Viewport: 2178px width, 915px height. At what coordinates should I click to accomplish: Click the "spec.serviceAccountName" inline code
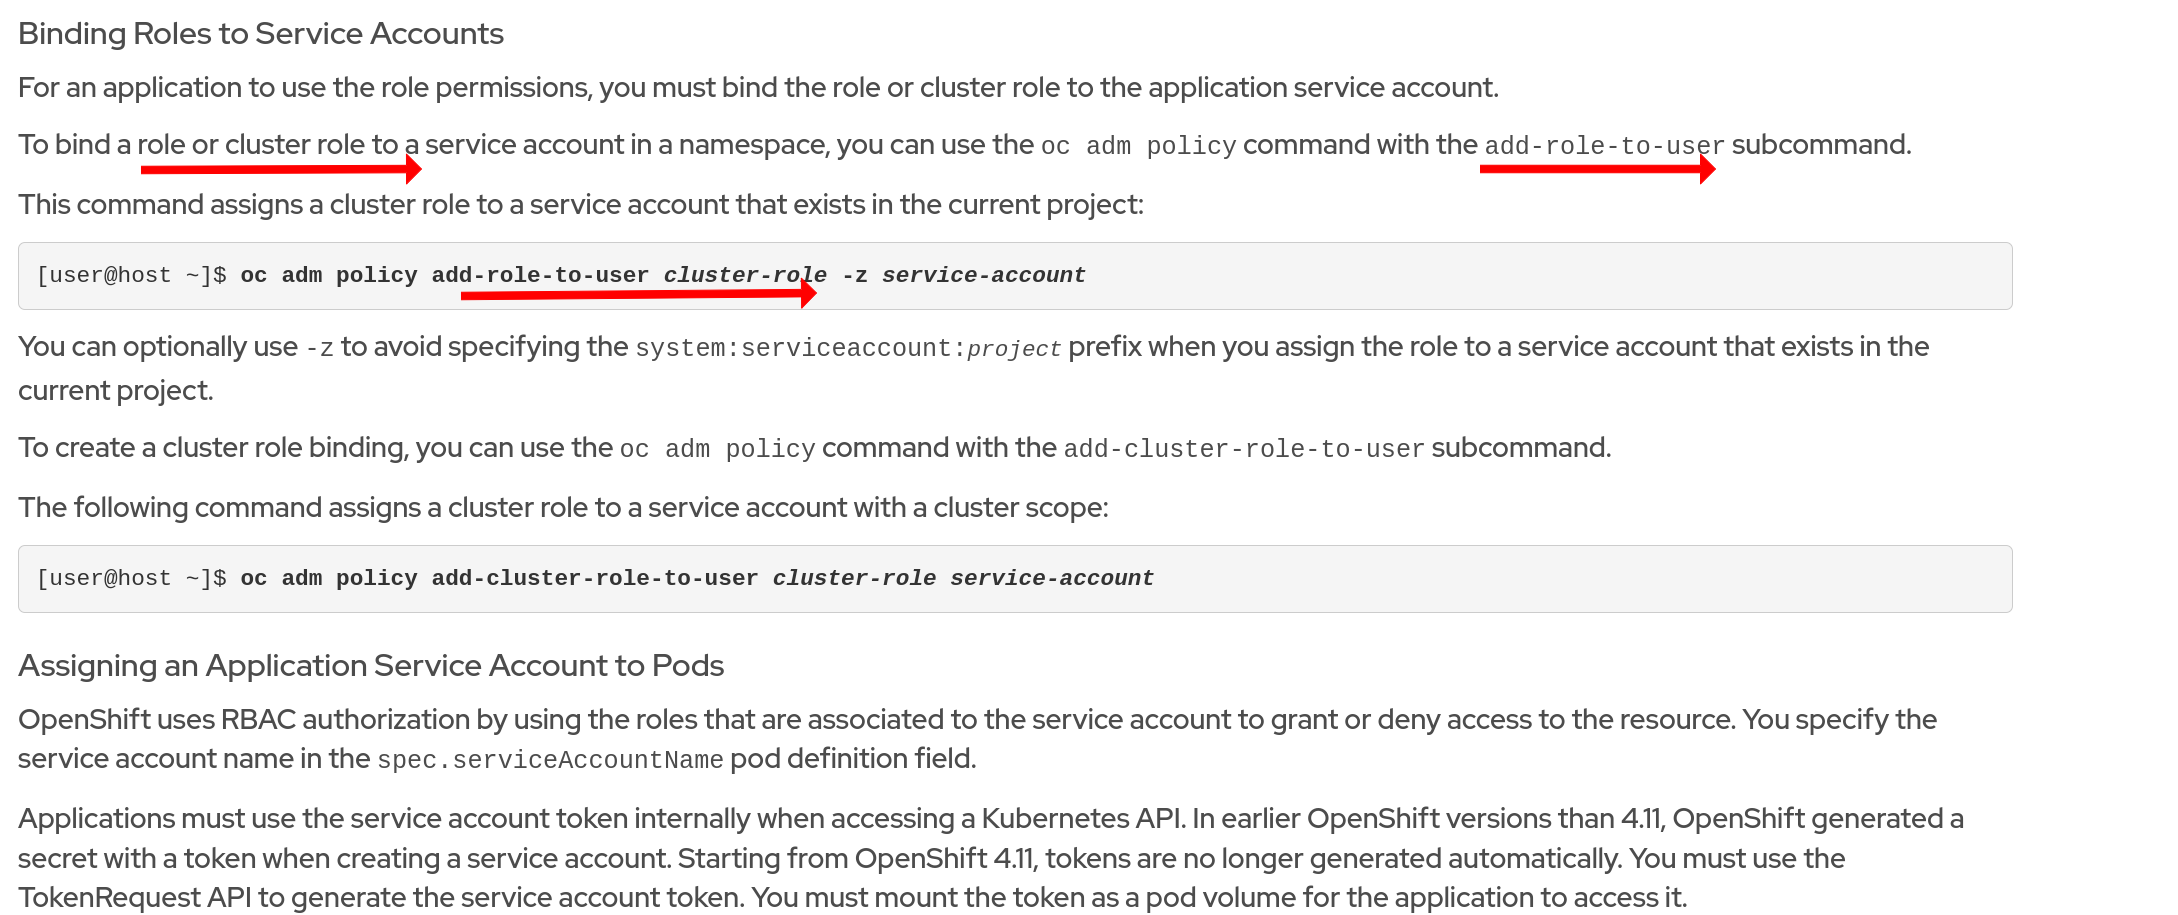coord(550,760)
